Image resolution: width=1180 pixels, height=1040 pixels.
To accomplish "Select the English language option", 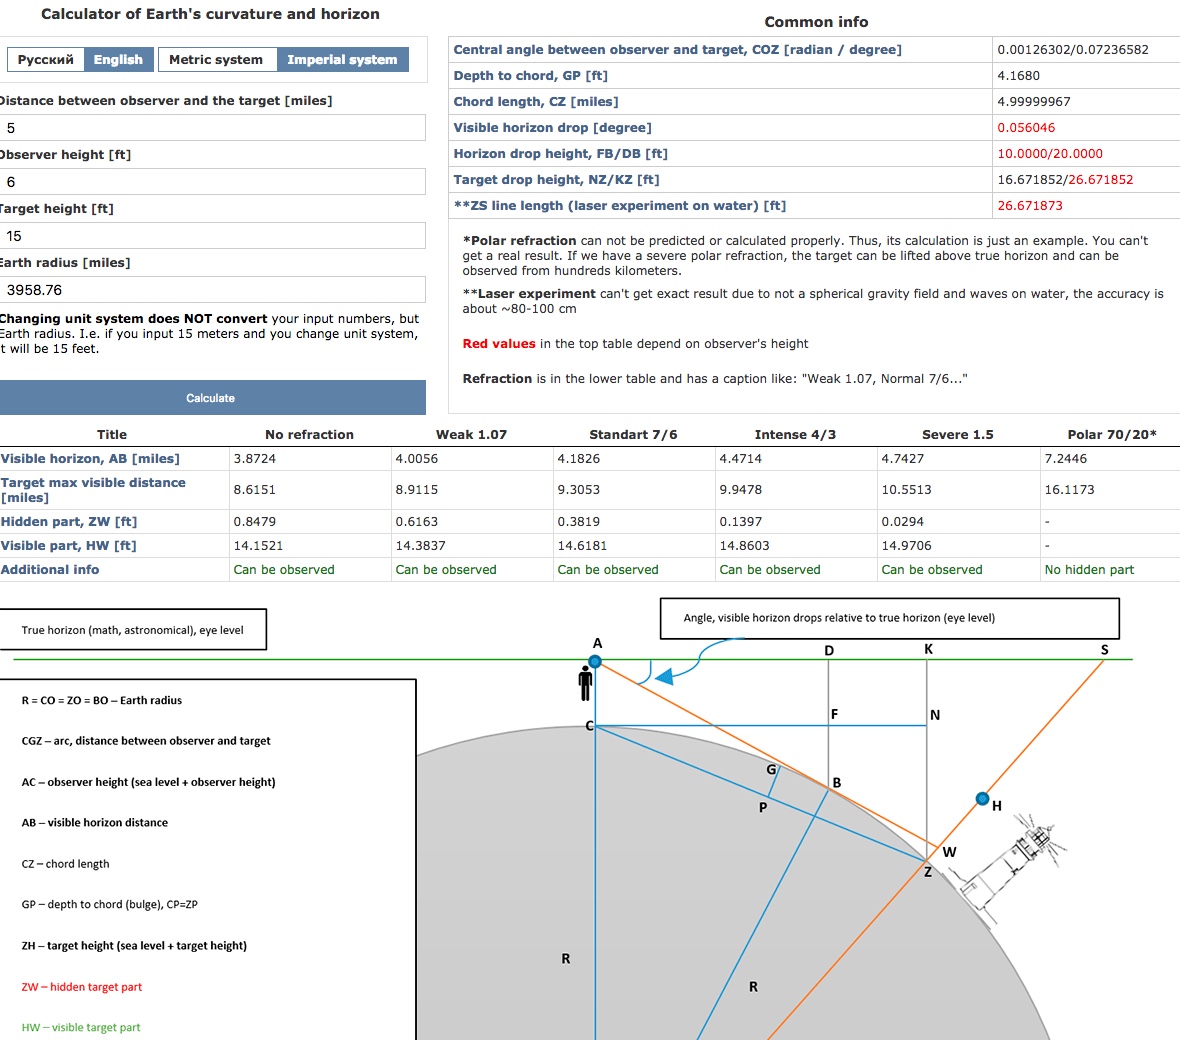I will (x=118, y=60).
